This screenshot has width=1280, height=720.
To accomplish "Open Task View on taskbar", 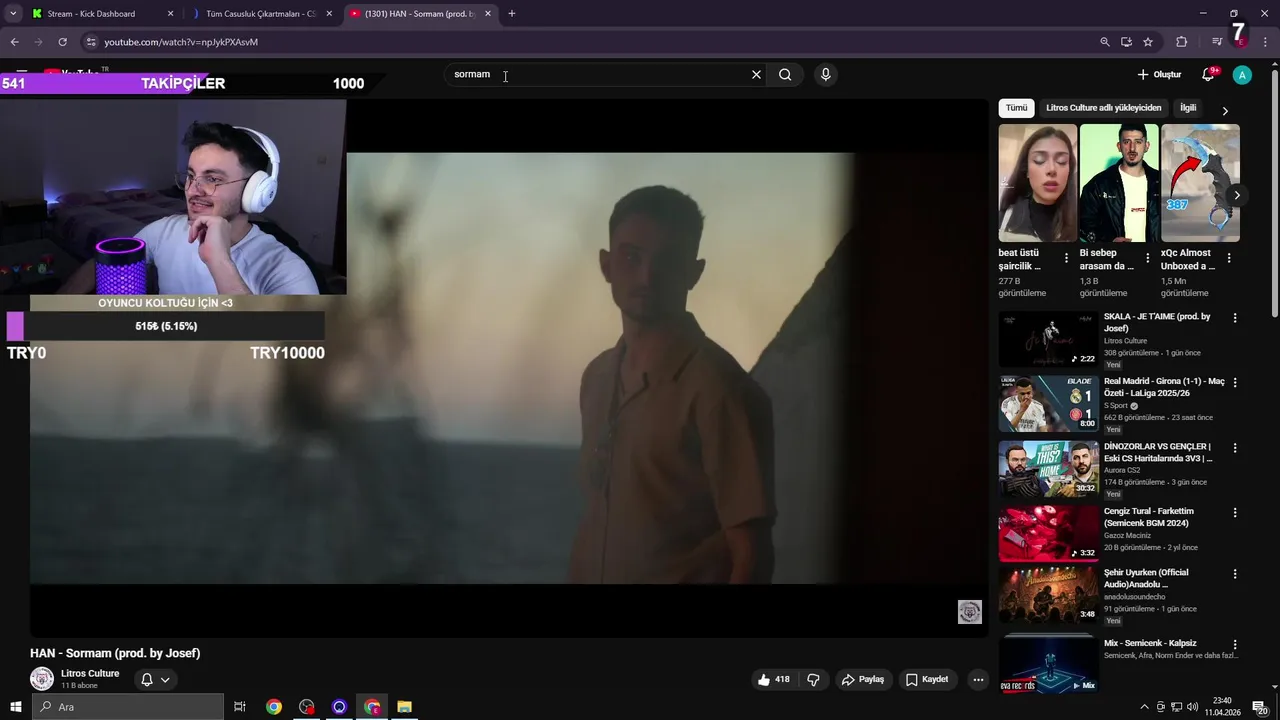I will pos(240,707).
